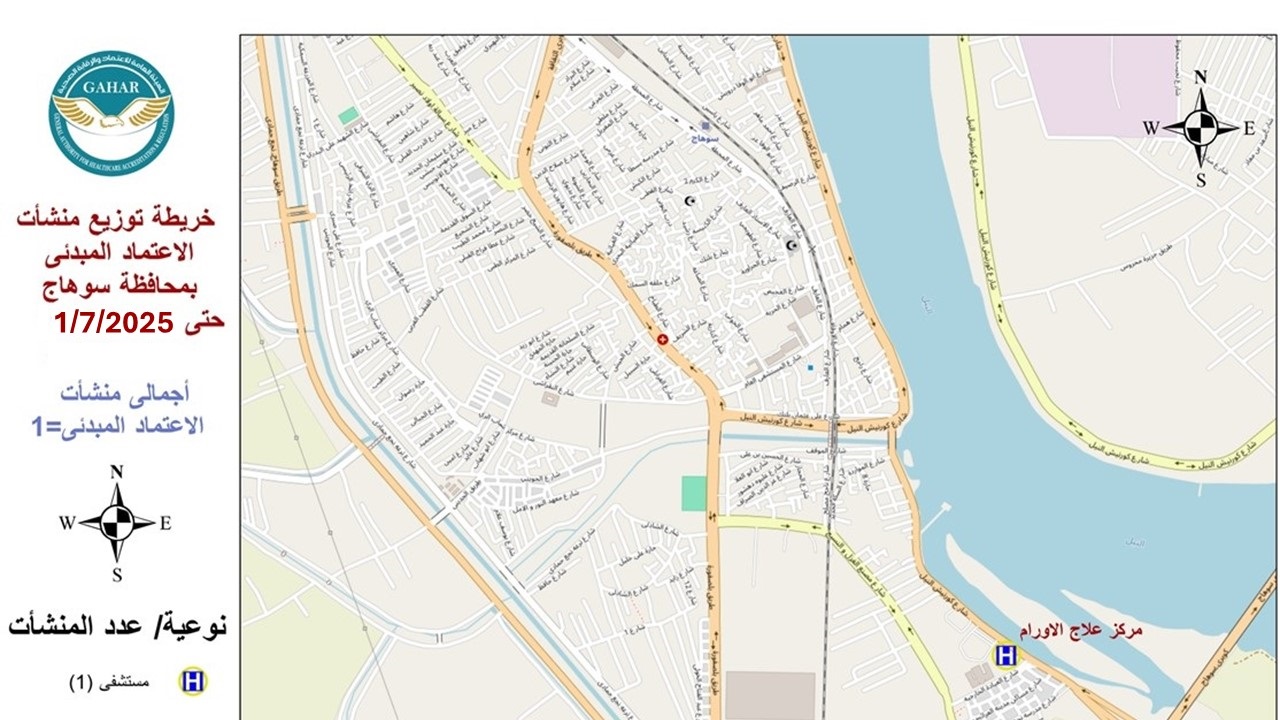This screenshot has width=1280, height=720.
Task: Click the large green park rectangle on the map
Action: tap(694, 494)
